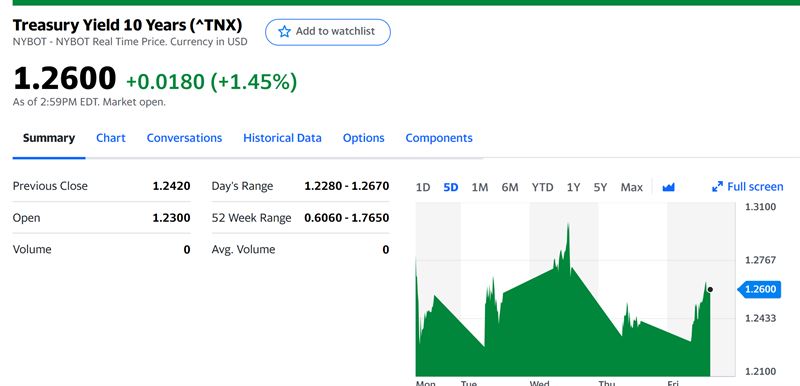Switch to the Options tab
Viewport: 800px width, 386px height.
coord(363,138)
